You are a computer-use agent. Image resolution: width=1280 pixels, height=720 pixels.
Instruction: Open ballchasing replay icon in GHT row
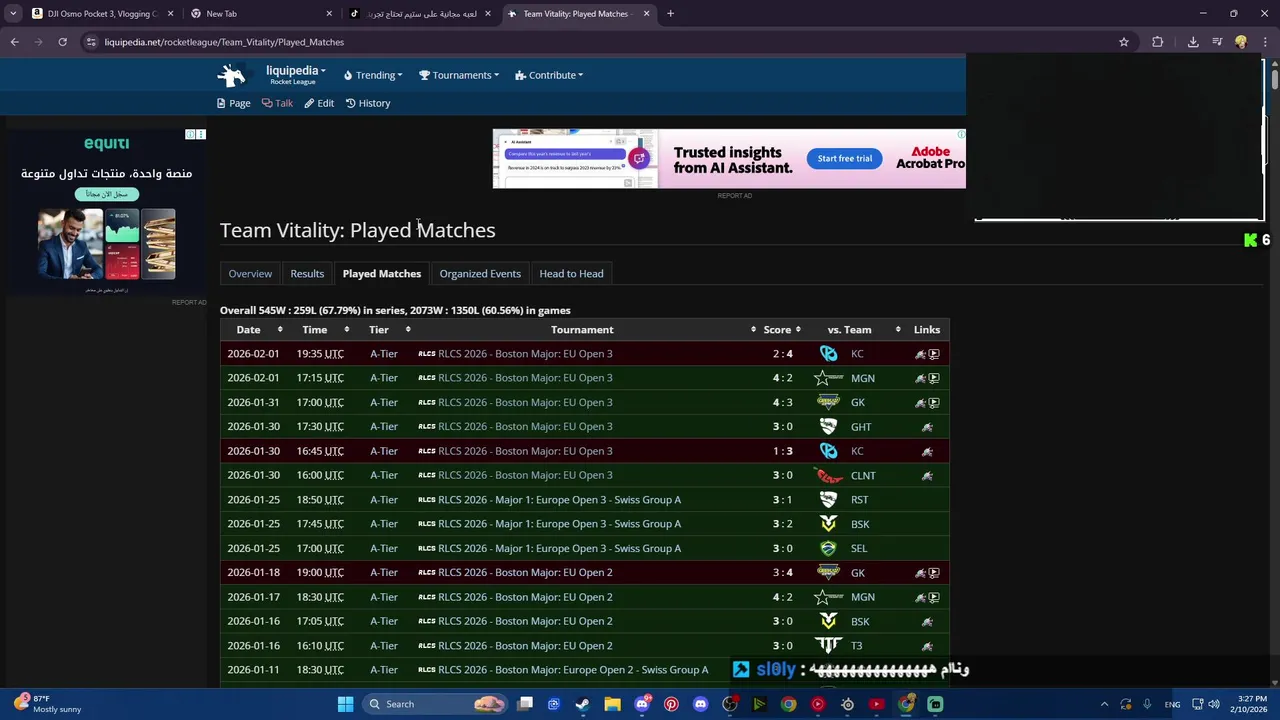pyautogui.click(x=927, y=427)
